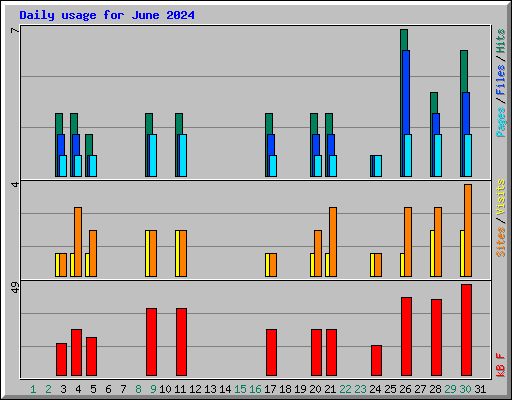Click the blue Files bar for day 26
Image resolution: width=512 pixels, height=400 pixels.
point(406,92)
